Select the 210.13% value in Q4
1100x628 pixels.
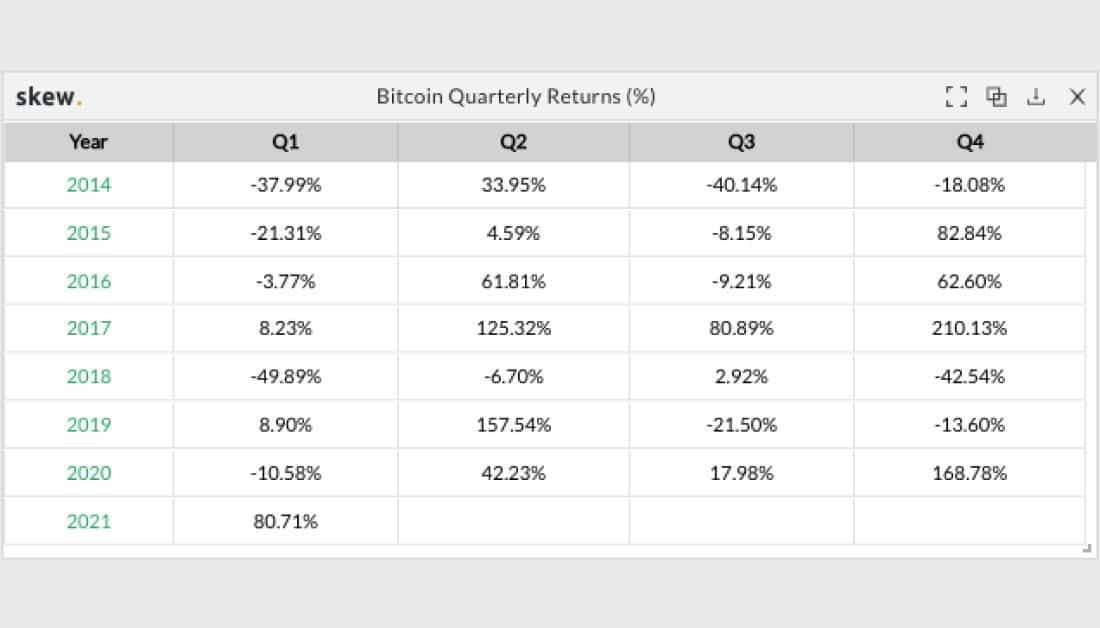coord(969,329)
